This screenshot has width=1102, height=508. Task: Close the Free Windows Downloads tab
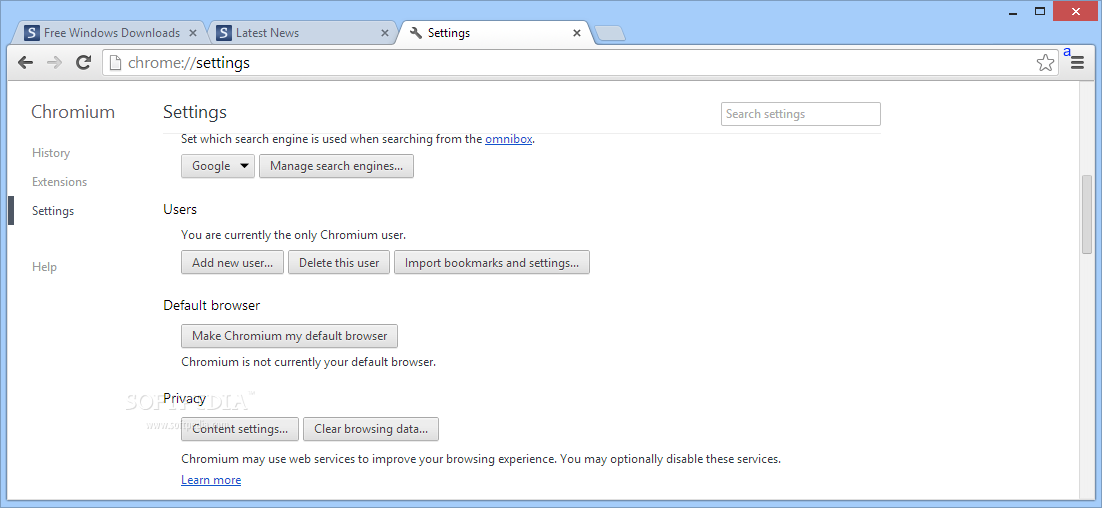[x=193, y=33]
